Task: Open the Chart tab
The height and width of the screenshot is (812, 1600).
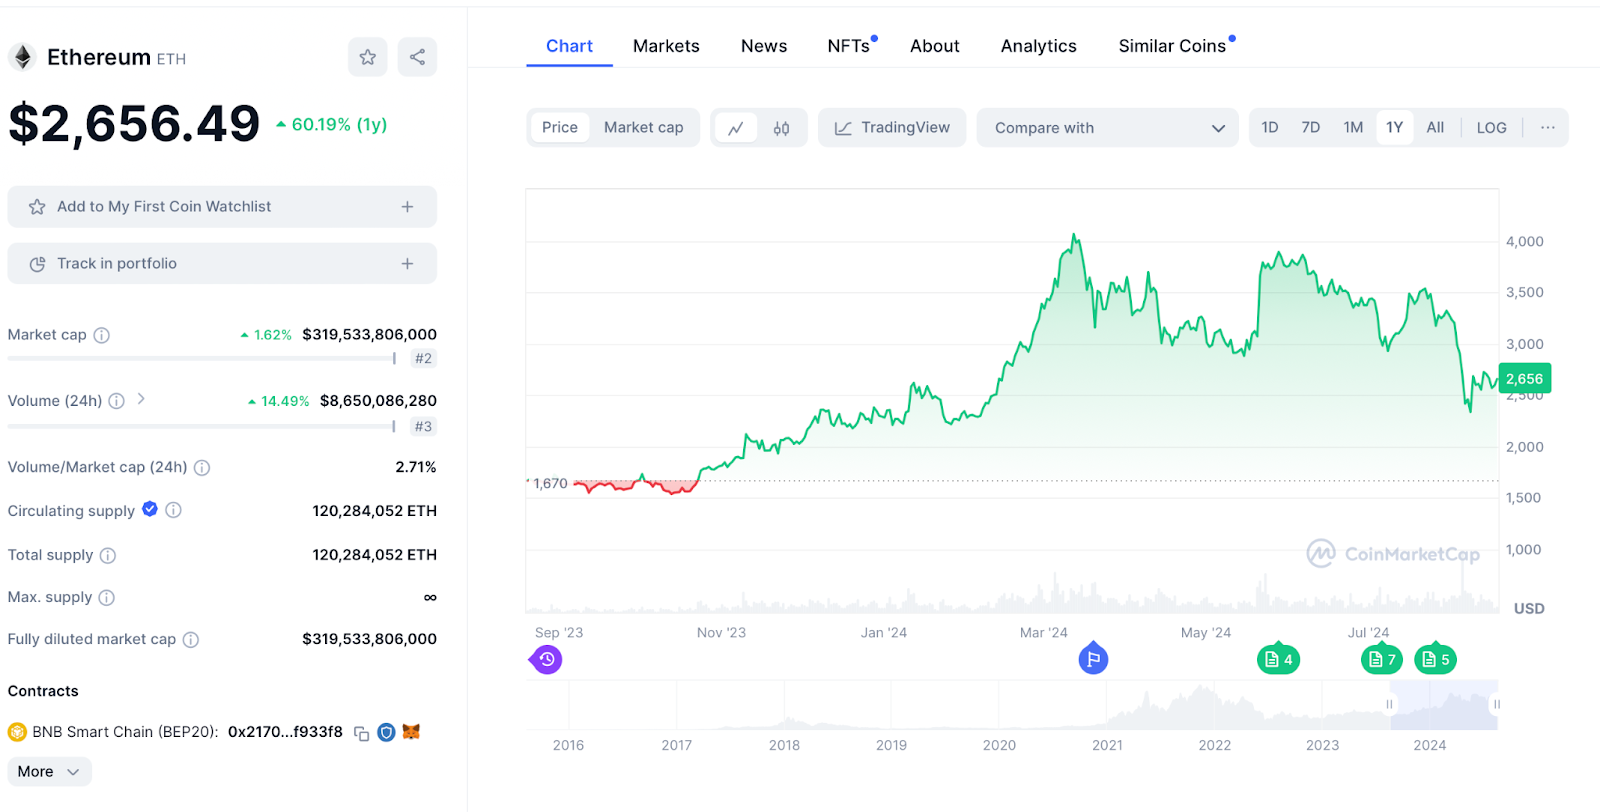Action: tap(569, 46)
